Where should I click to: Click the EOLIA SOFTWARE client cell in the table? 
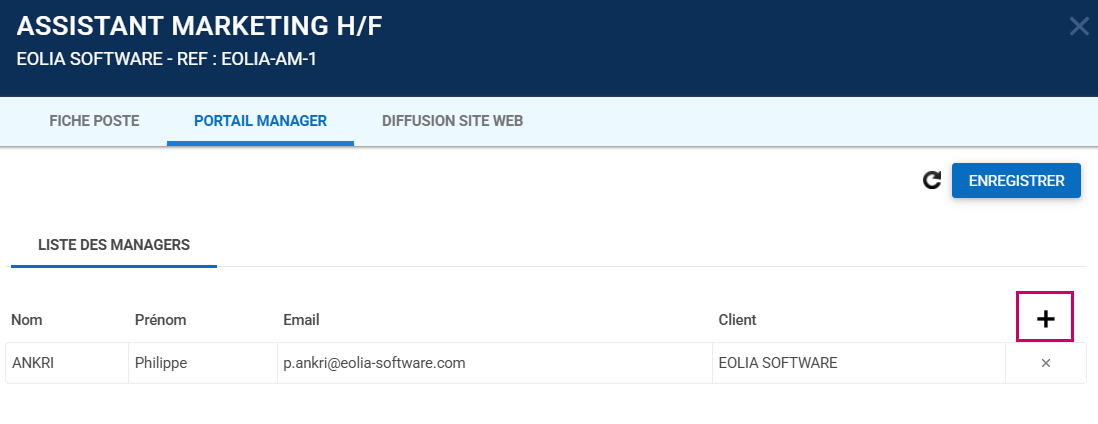click(x=778, y=363)
